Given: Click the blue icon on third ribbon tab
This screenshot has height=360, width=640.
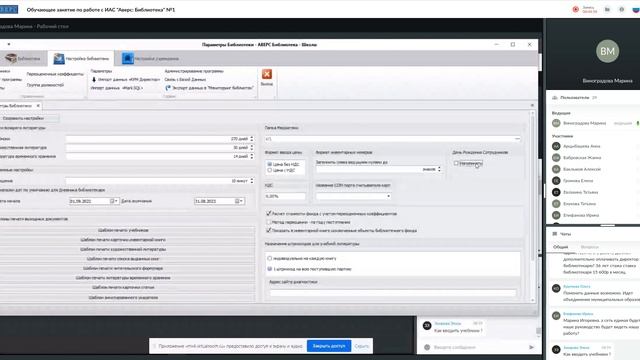Looking at the screenshot, I should (127, 58).
